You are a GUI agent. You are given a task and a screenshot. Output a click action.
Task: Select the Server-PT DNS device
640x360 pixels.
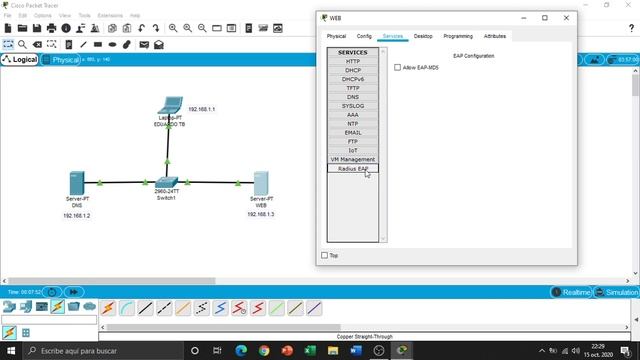77,183
